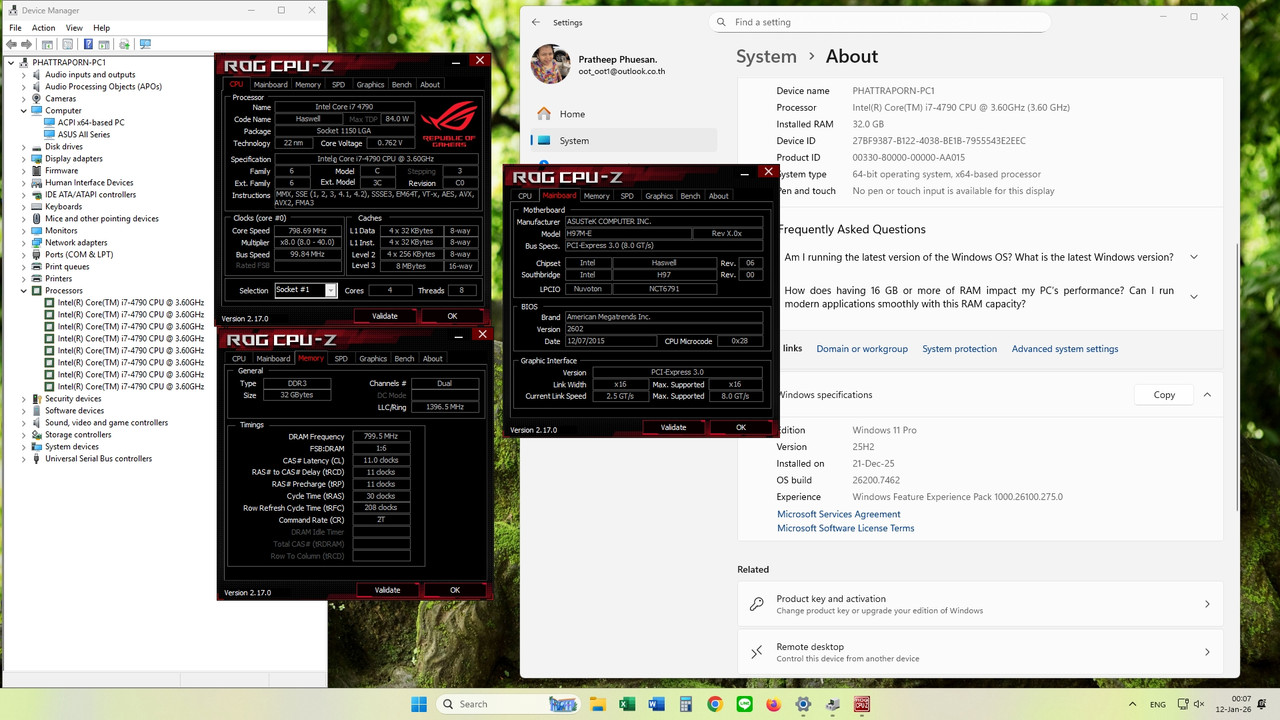Switch to Graphics tab in Memory CPU-Z window
The image size is (1280, 720).
pos(373,359)
